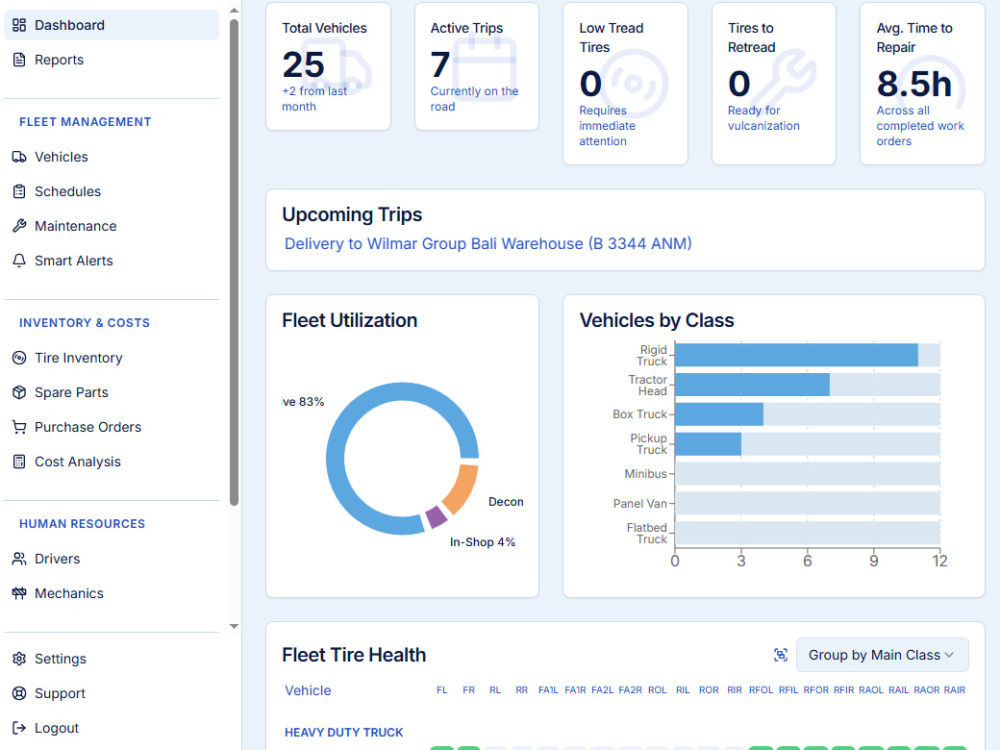The image size is (1000, 750).
Task: Click the Tire Inventory tire icon
Action: pyautogui.click(x=19, y=358)
